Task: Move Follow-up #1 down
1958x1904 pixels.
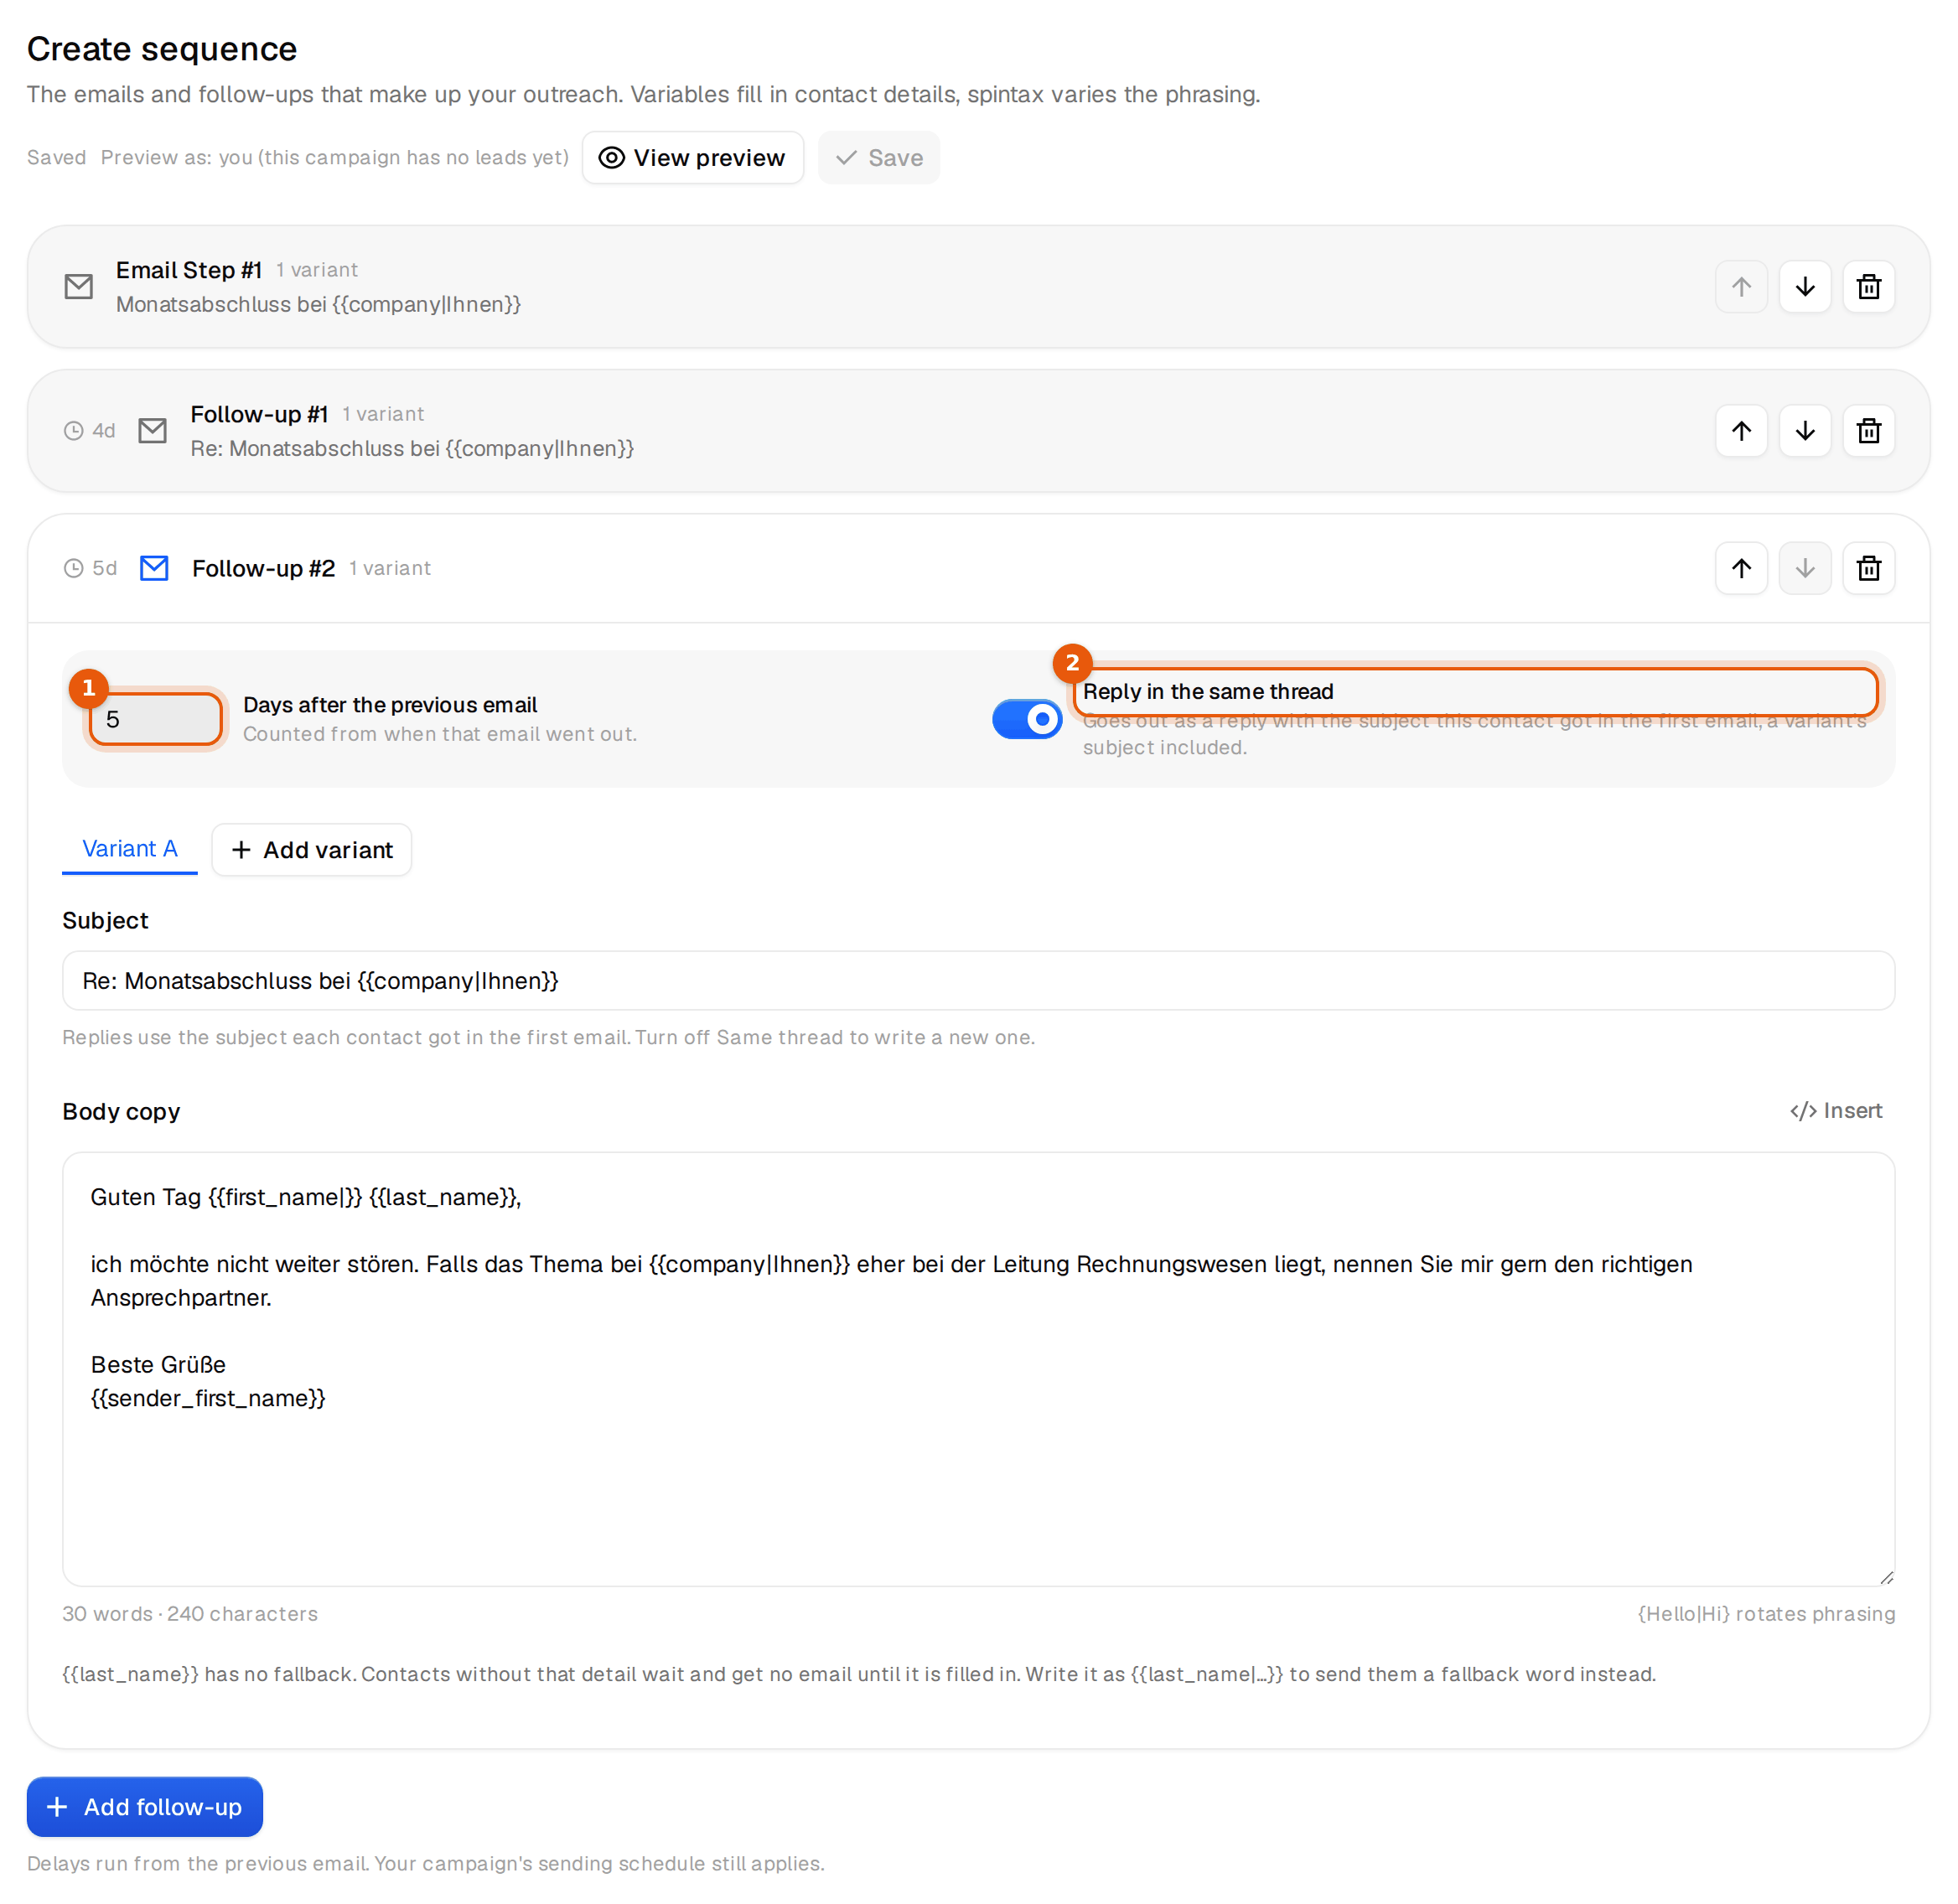Action: tap(1804, 431)
